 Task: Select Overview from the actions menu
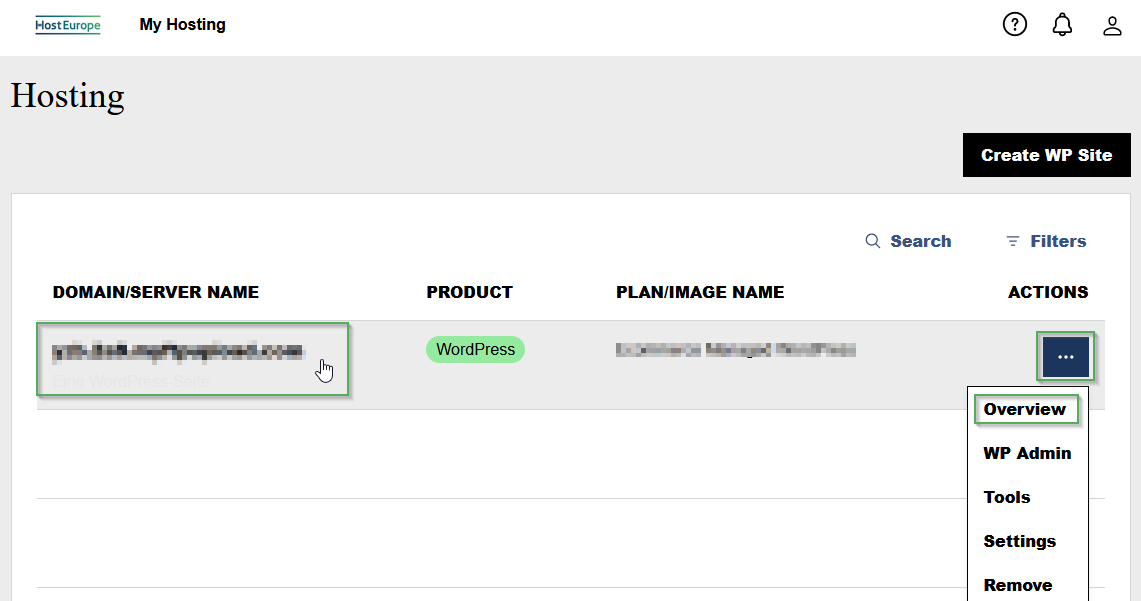click(1024, 409)
